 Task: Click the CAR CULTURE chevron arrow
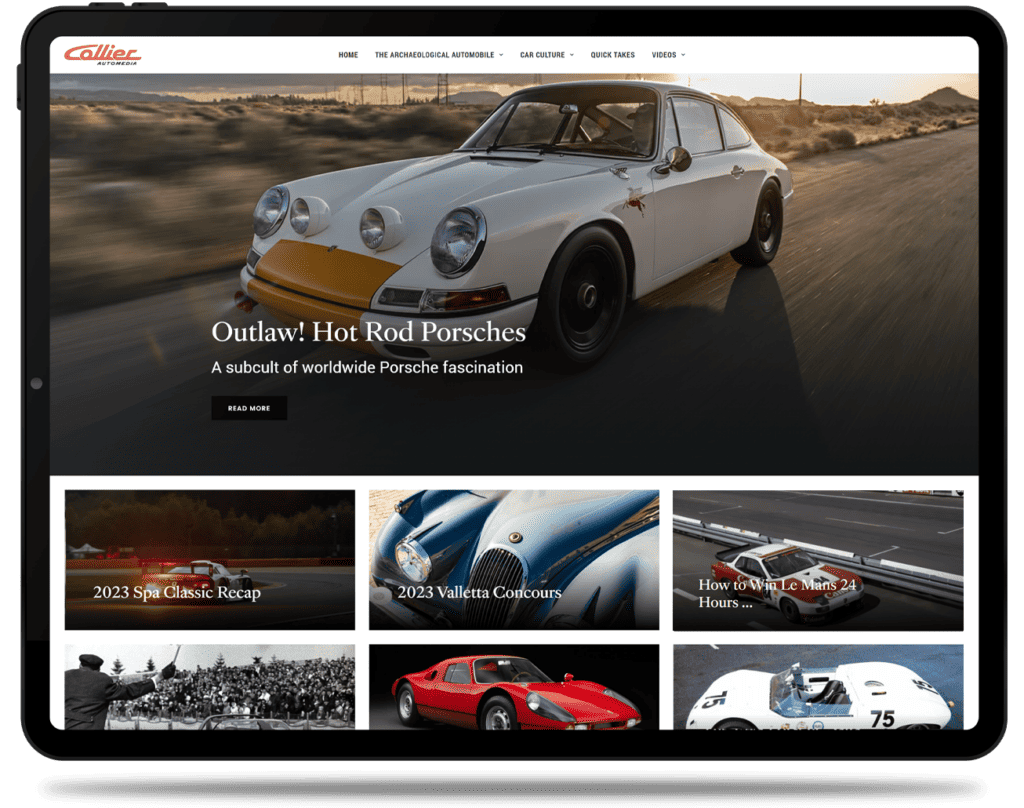[572, 55]
